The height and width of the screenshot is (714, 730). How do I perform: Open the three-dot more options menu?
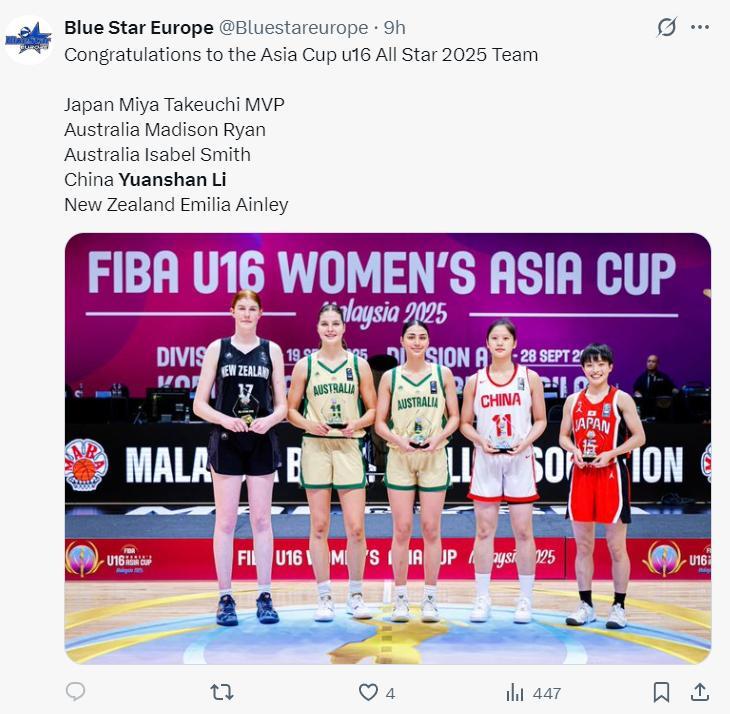tap(700, 27)
